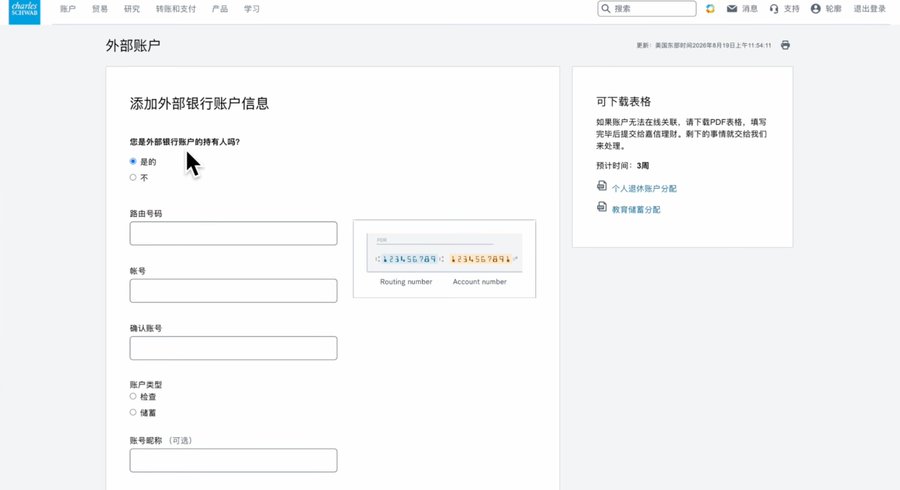Click the 帐号 input field
Image resolution: width=900 pixels, height=490 pixels.
tap(233, 291)
